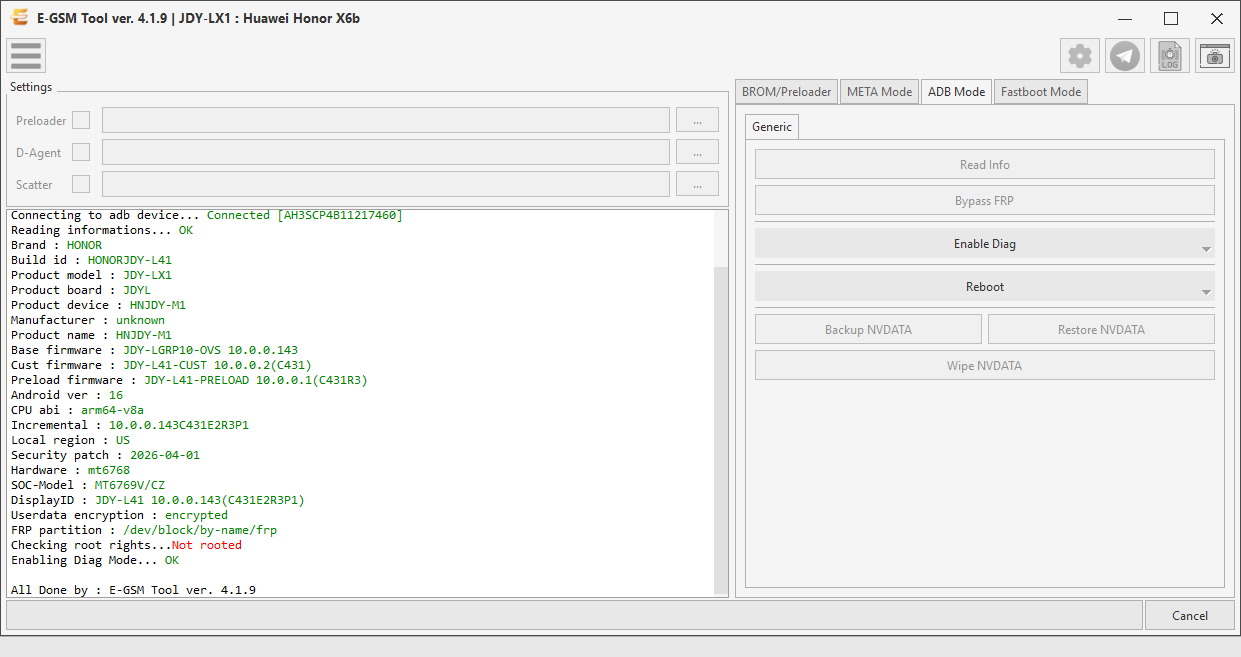This screenshot has width=1241, height=657.
Task: Click the 'FRP partition' log line
Action: pyautogui.click(x=144, y=530)
